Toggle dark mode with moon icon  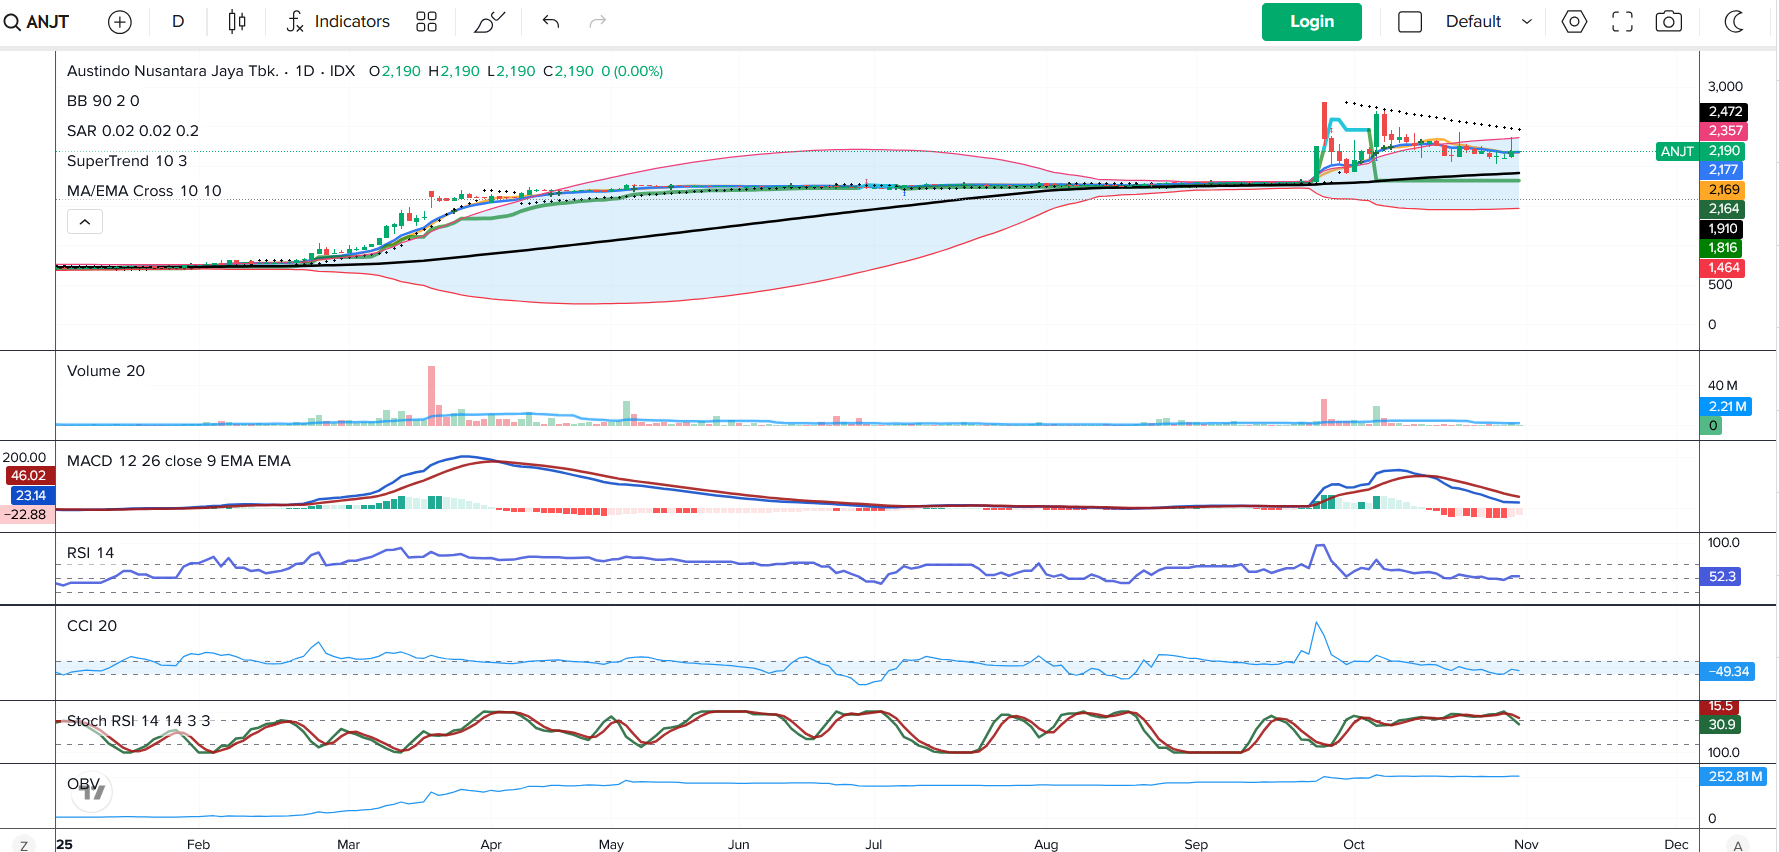coord(1735,22)
